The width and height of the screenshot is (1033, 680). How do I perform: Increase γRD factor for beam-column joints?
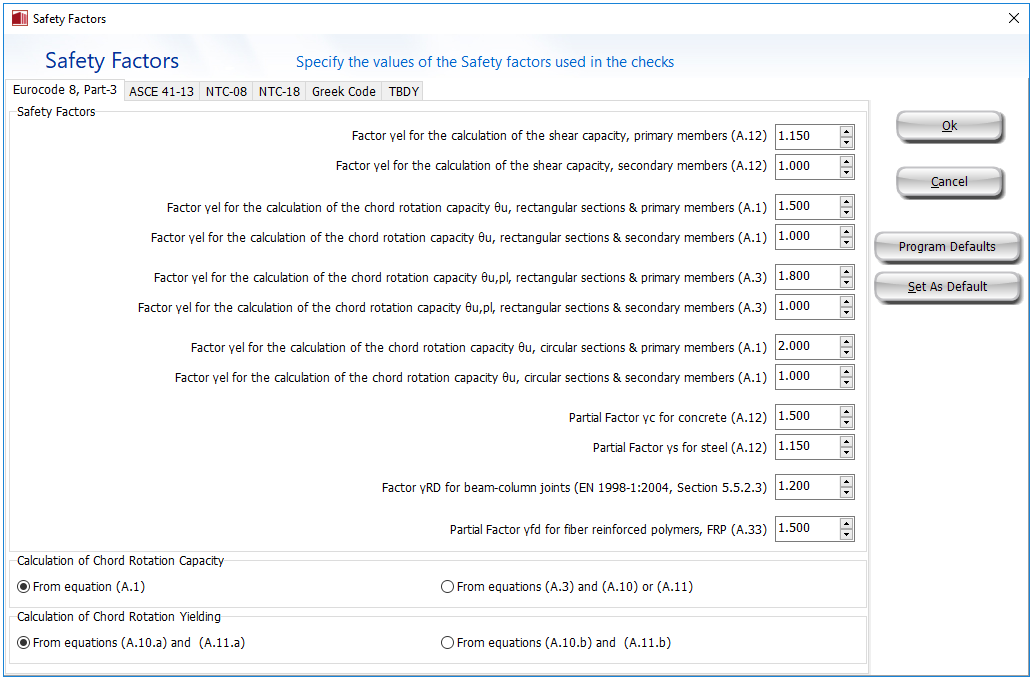point(847,481)
